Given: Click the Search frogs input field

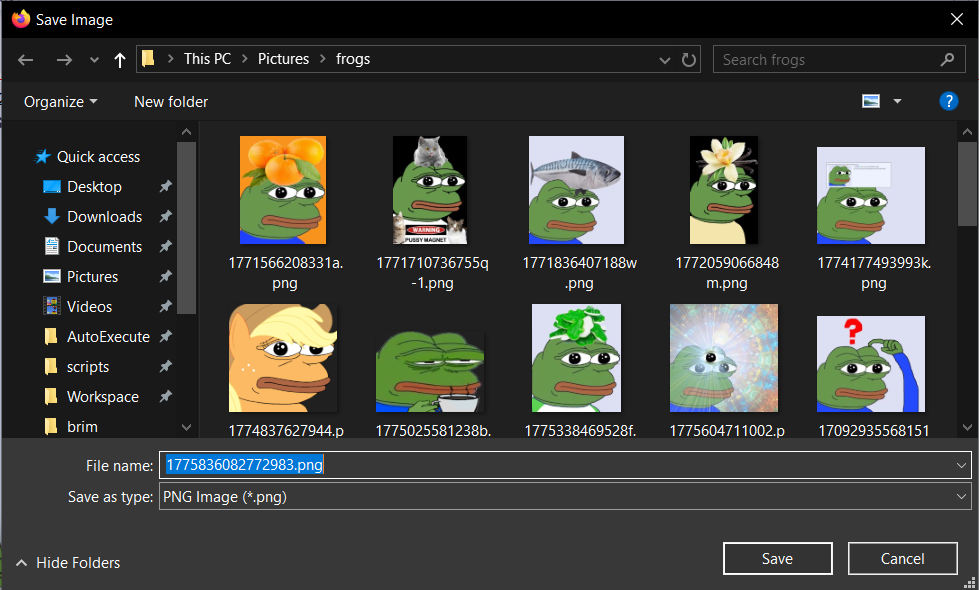Looking at the screenshot, I should (x=839, y=59).
